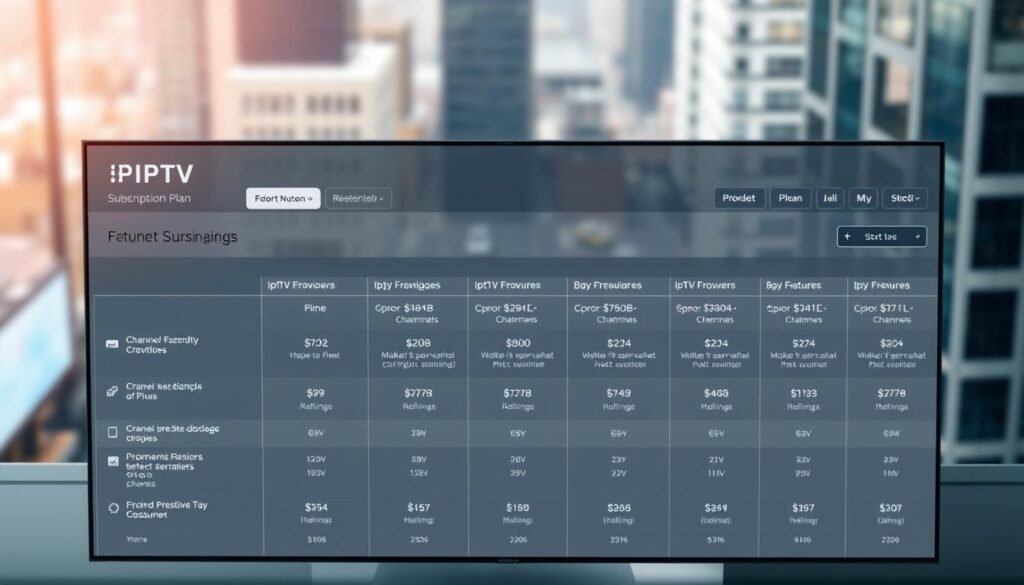Click the Fetunet Sursinaings section heading

point(172,237)
